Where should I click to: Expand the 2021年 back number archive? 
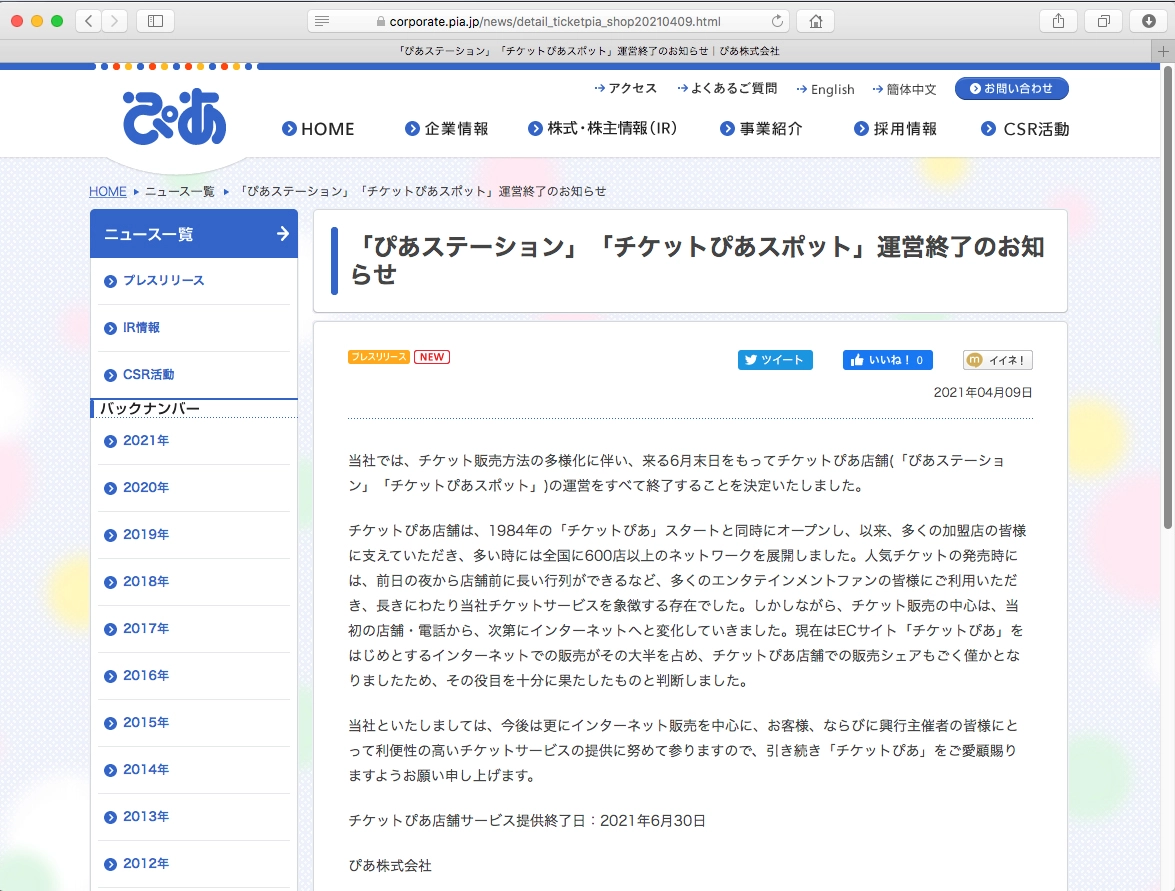(146, 441)
